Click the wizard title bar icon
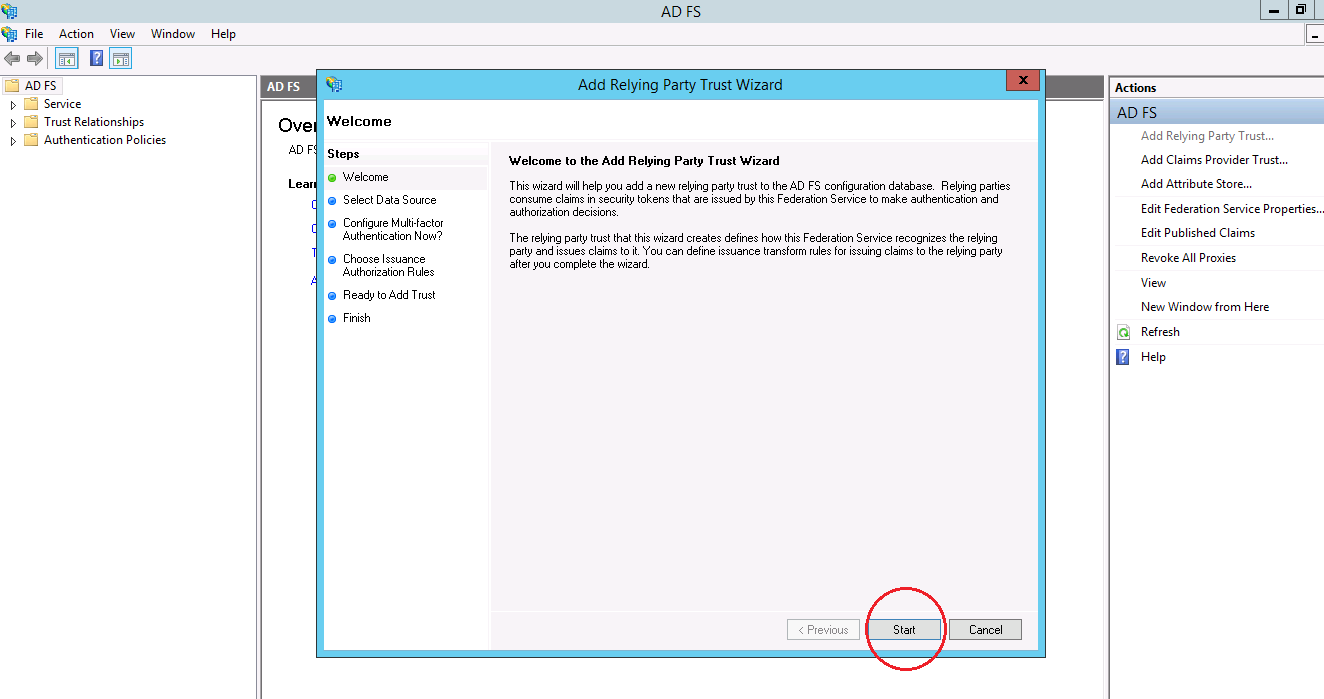Screen dimensions: 1324x699 tap(334, 85)
